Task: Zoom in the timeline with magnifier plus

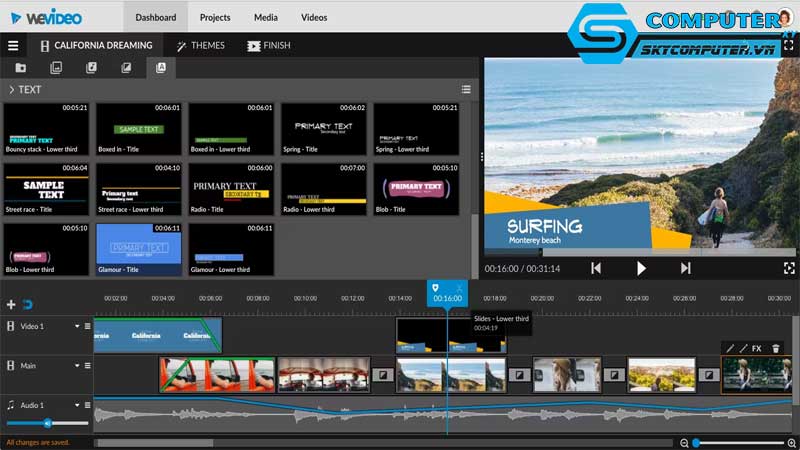Action: [790, 442]
